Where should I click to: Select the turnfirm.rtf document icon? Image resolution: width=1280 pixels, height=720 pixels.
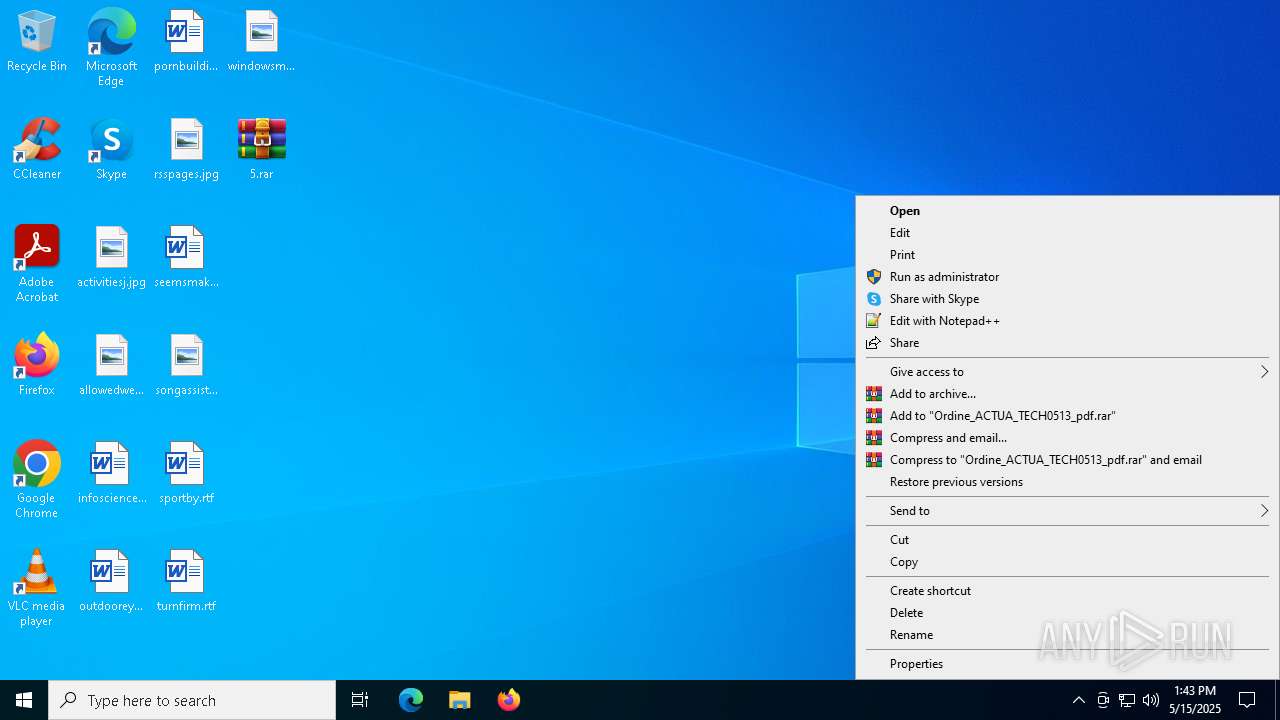click(186, 582)
